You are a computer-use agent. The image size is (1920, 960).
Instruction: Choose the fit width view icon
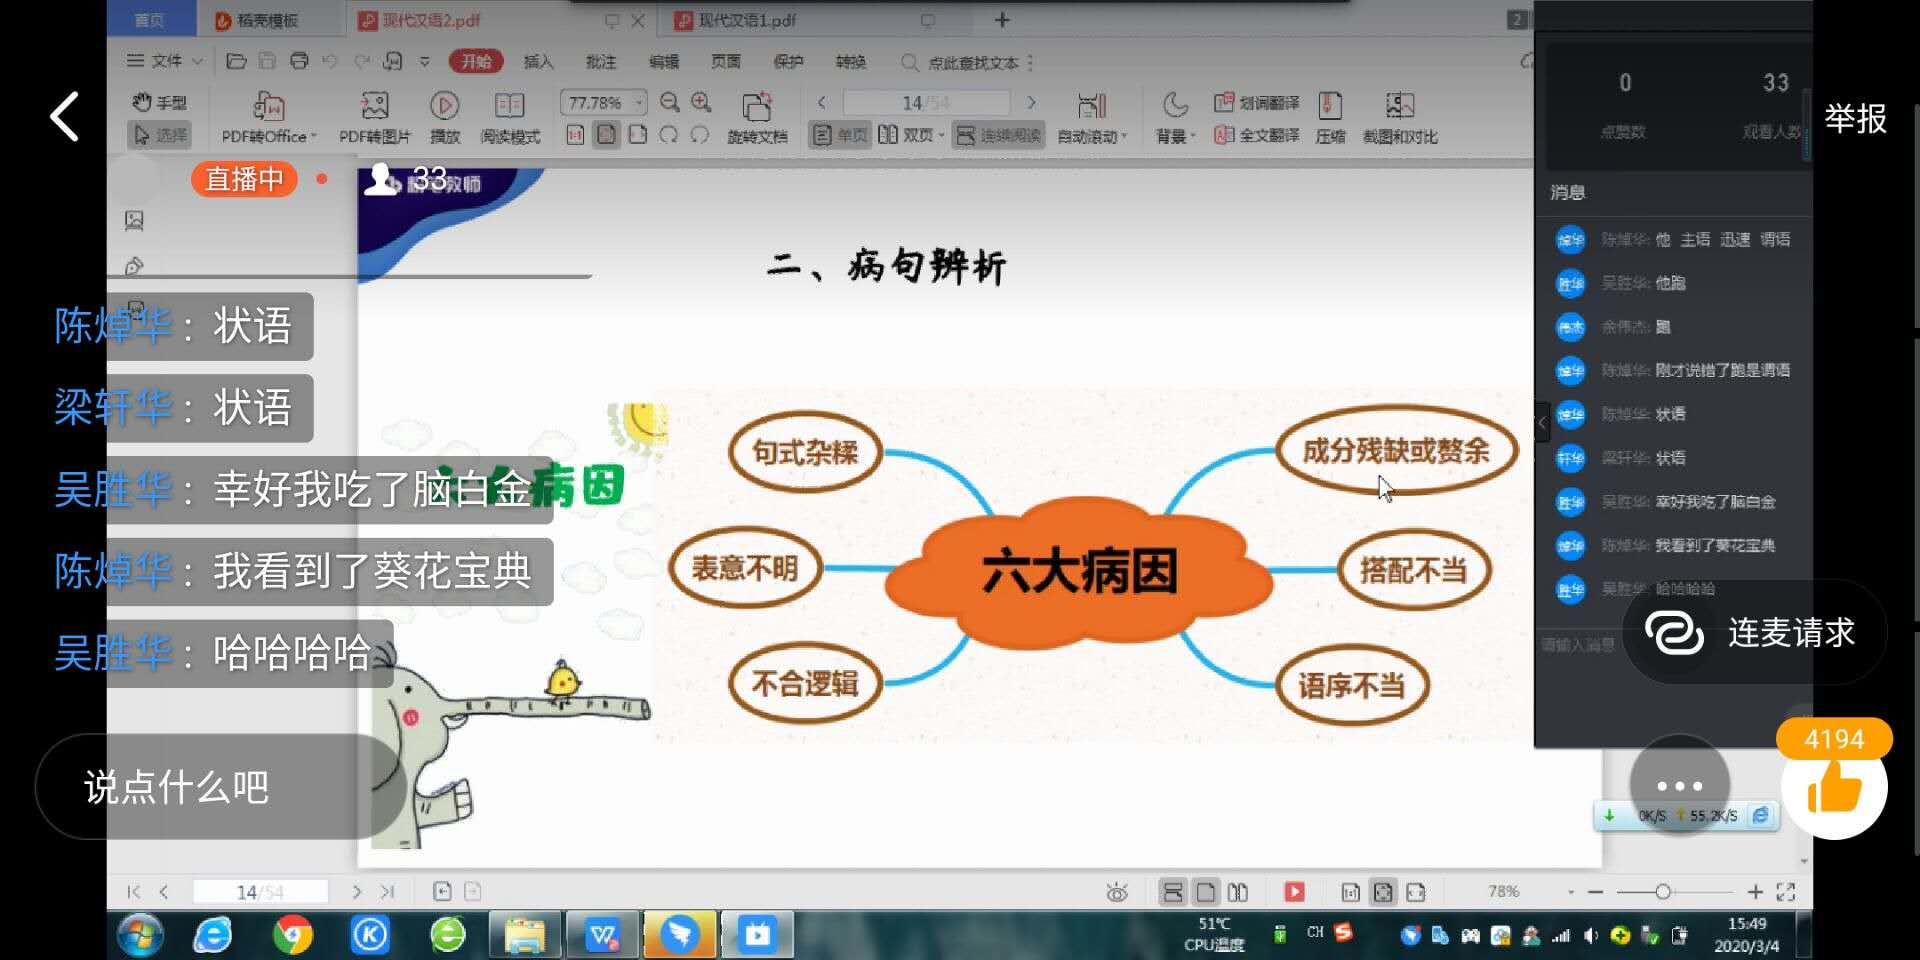click(x=638, y=135)
